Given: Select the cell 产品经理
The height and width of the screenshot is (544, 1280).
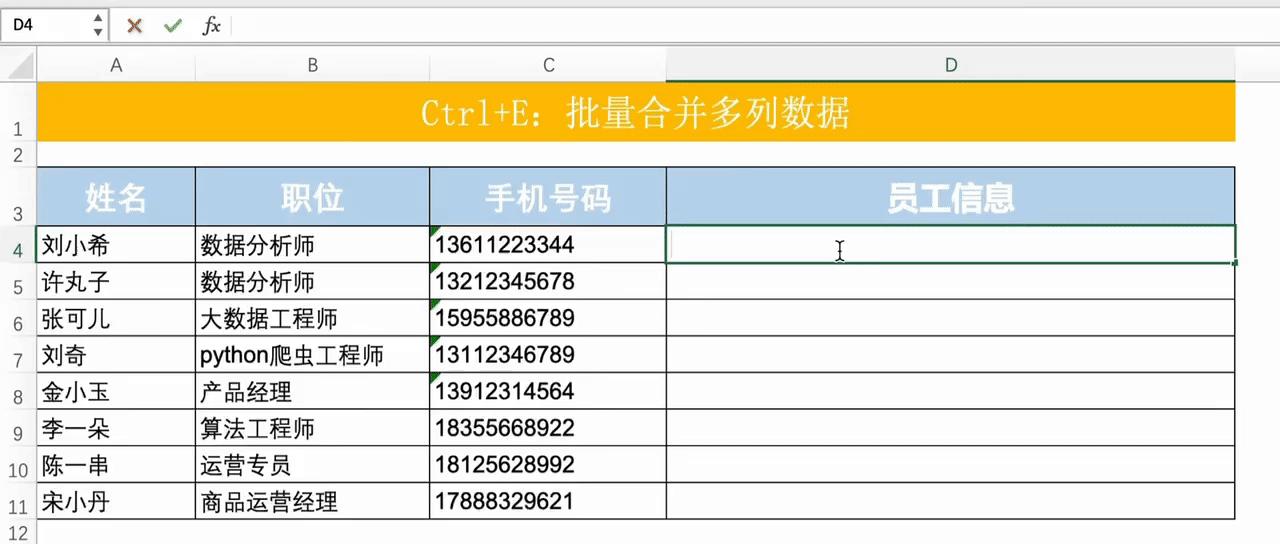Looking at the screenshot, I should [313, 392].
